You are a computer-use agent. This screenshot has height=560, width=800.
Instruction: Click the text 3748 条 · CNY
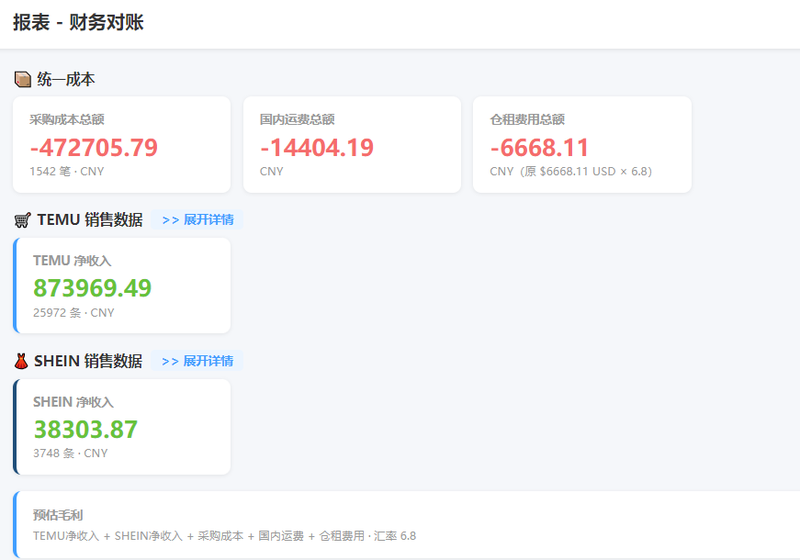70,453
